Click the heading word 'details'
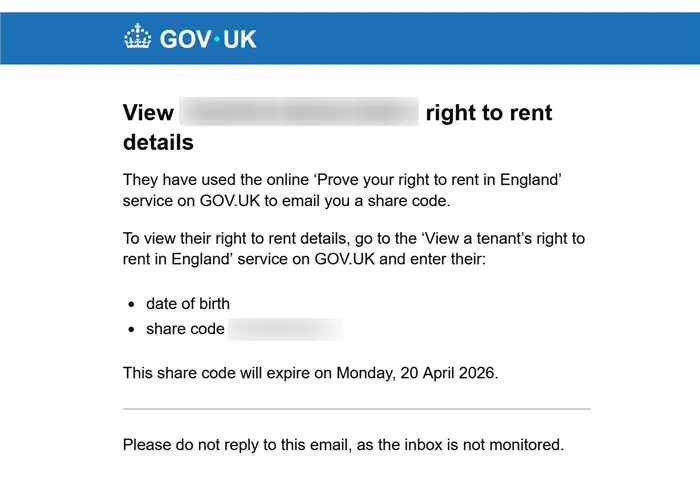The image size is (700, 477). click(x=158, y=142)
